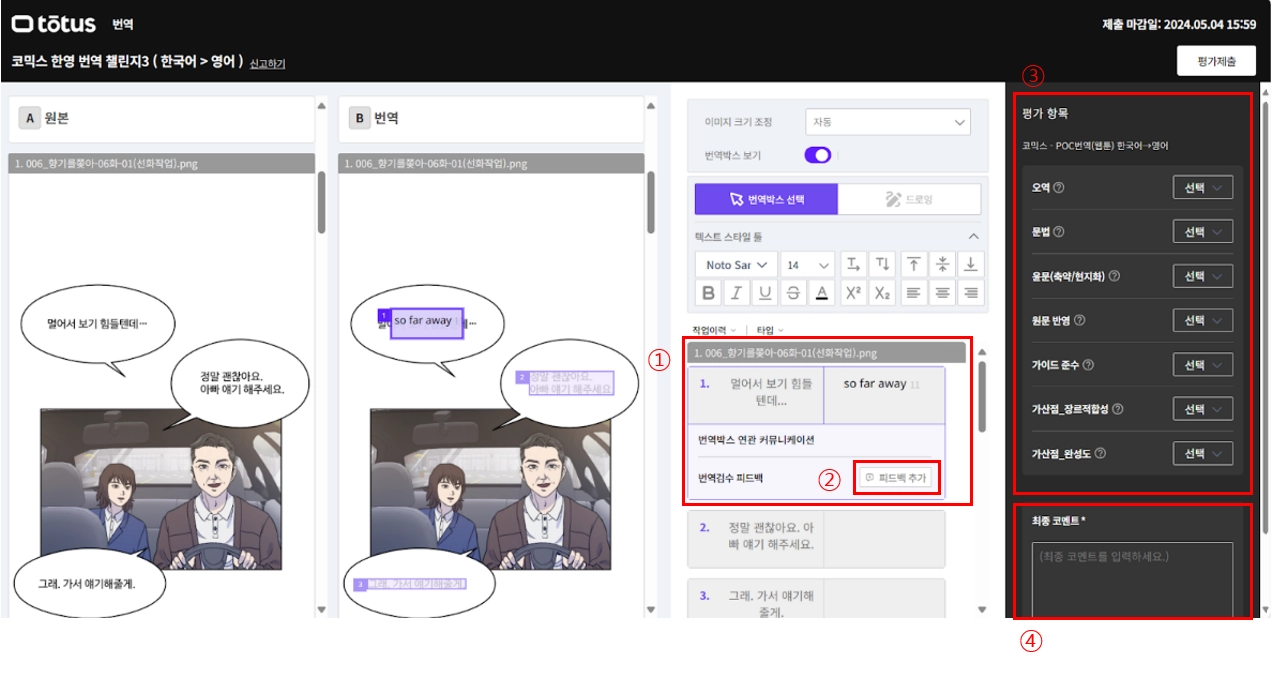
Task: Click the 번역 panel file name header
Action: (x=491, y=164)
